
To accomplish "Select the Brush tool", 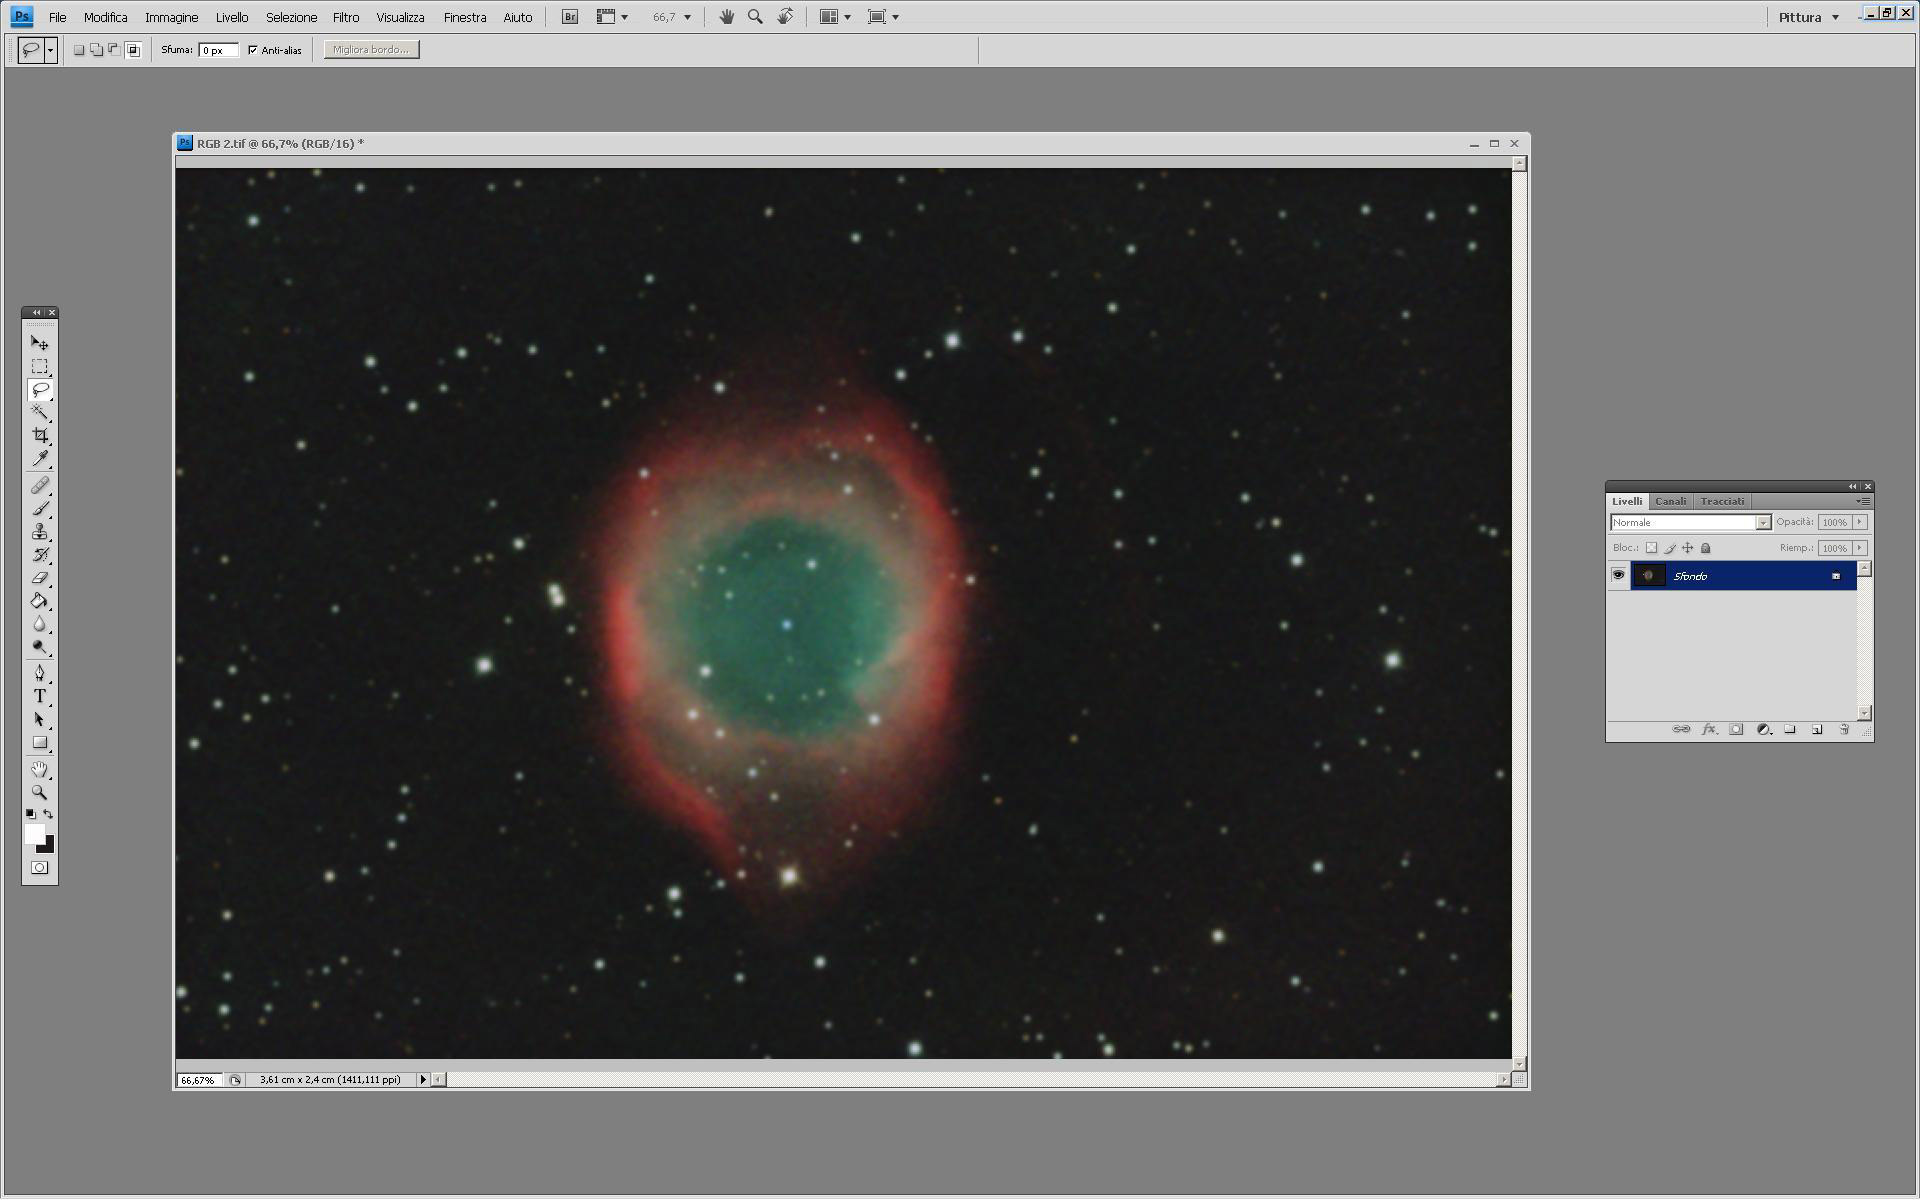I will click(40, 509).
